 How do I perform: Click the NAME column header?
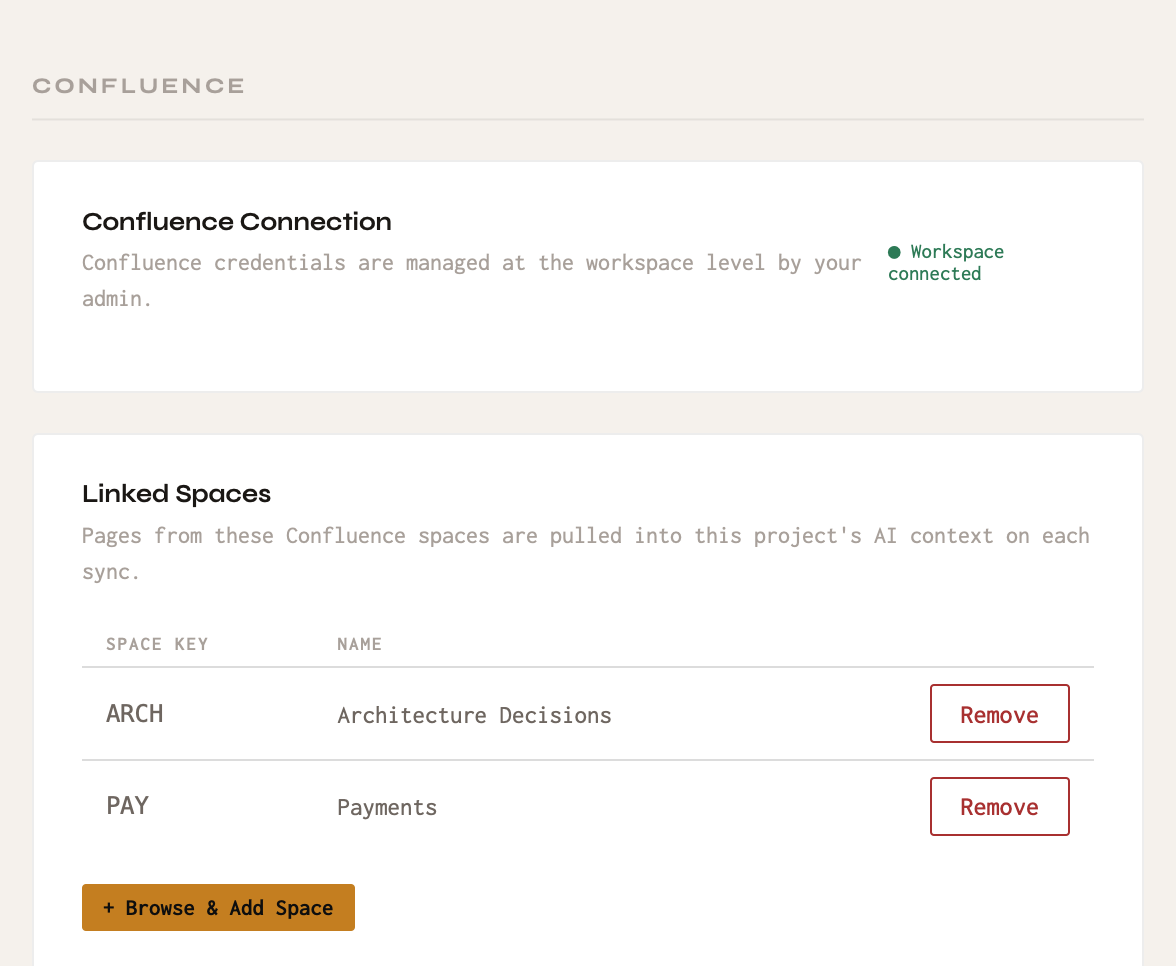359,644
